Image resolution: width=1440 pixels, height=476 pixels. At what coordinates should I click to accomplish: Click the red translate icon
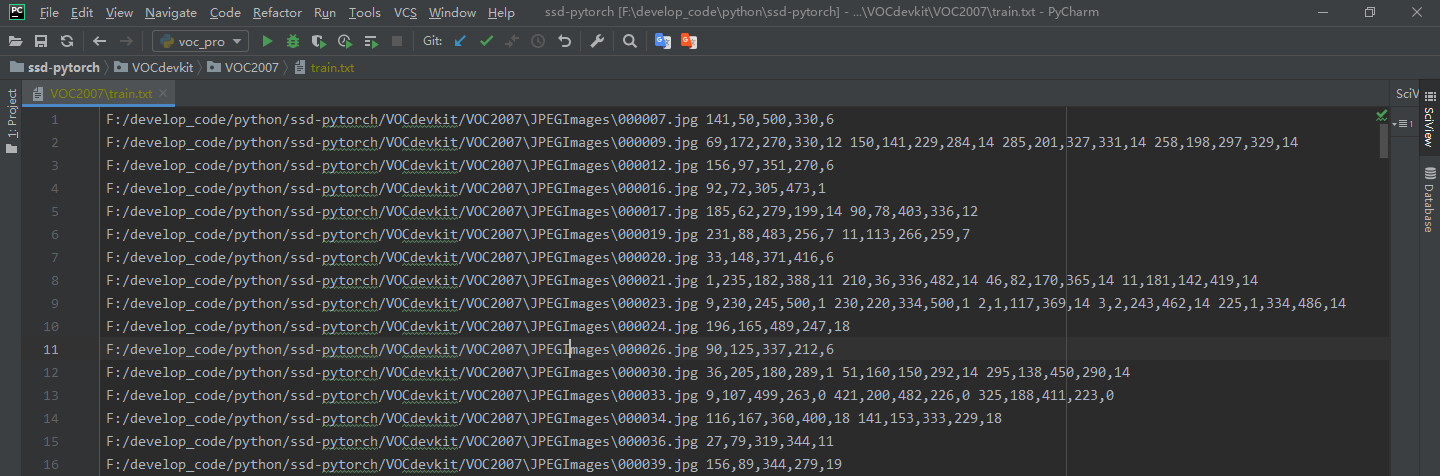[688, 41]
